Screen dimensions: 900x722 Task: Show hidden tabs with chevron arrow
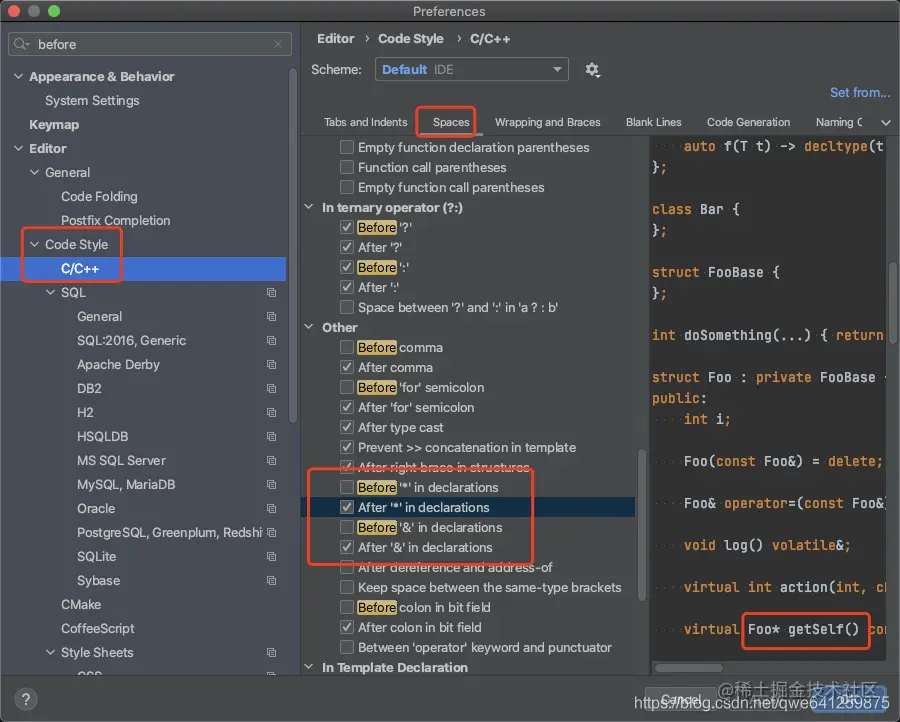[886, 123]
